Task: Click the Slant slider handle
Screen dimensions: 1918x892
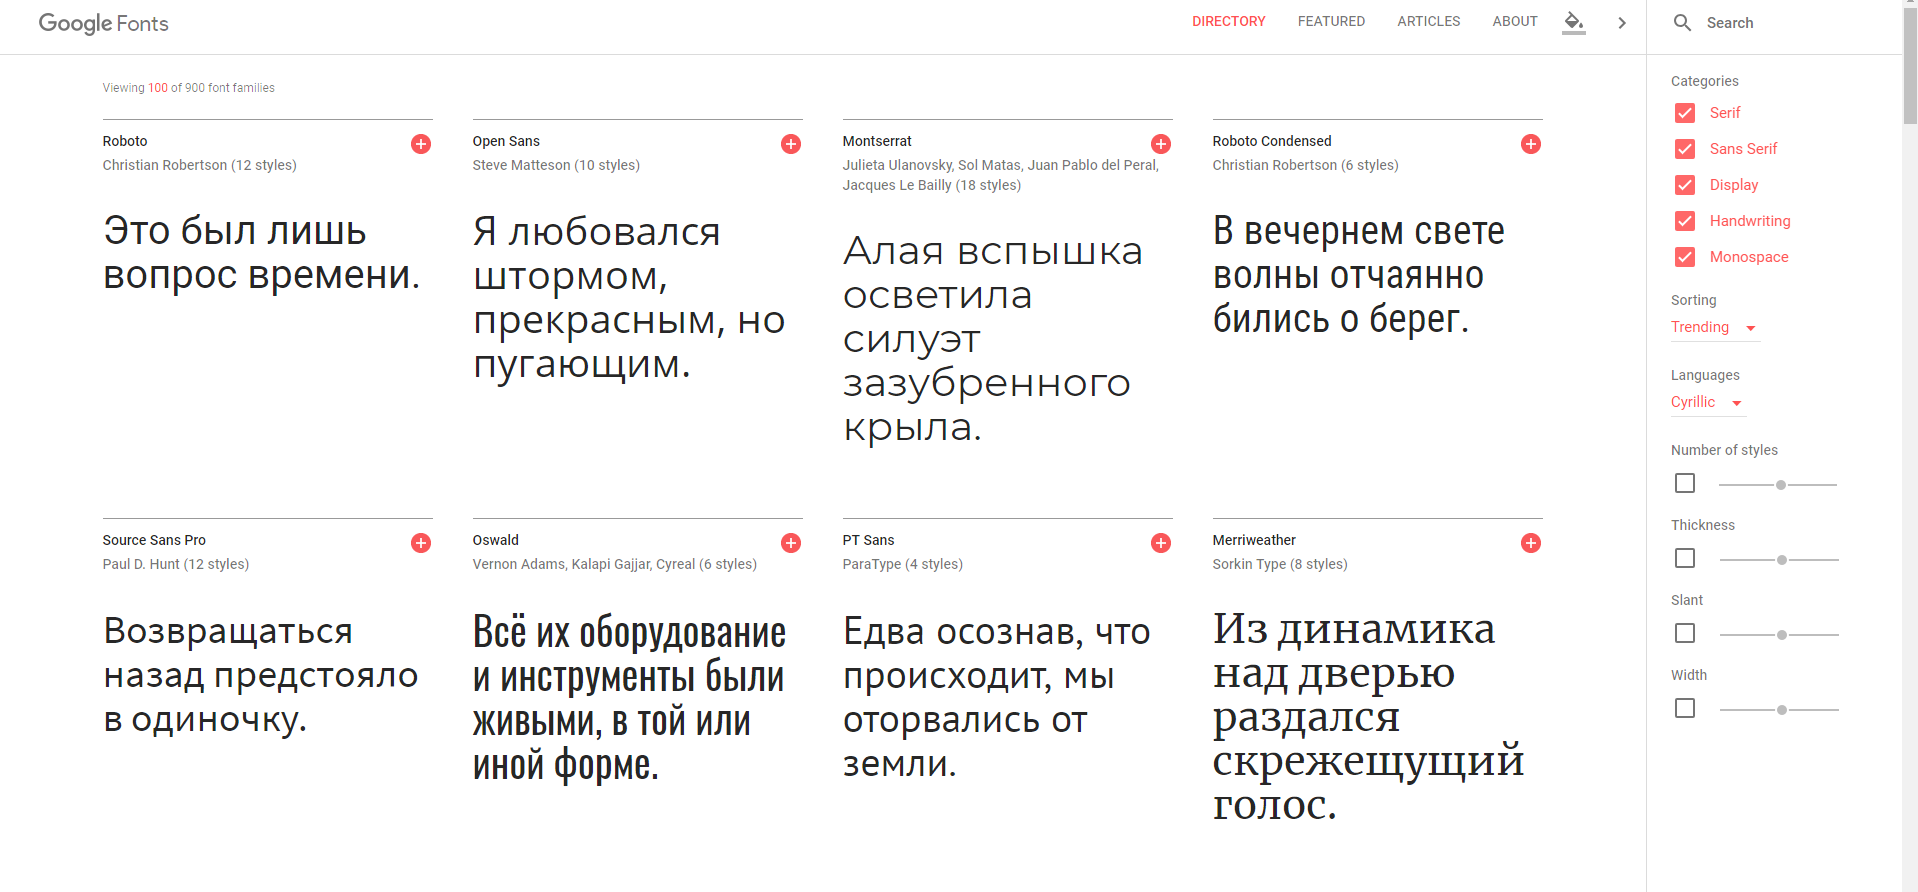Action: pyautogui.click(x=1782, y=635)
